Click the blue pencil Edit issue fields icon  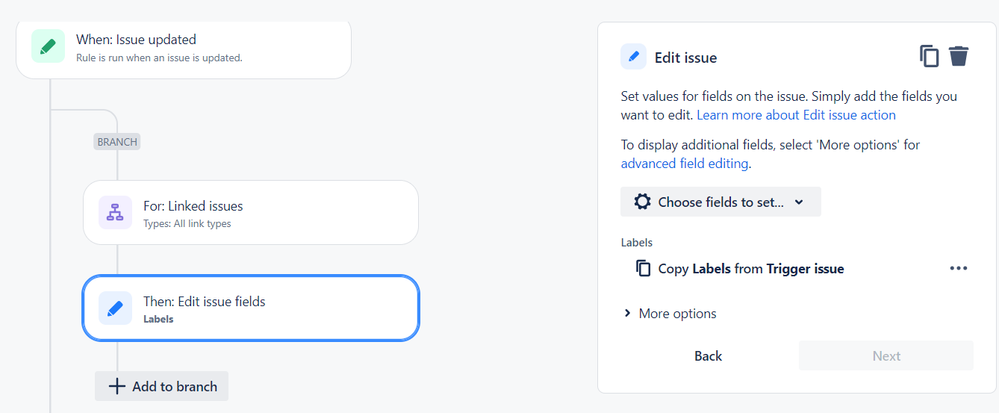115,308
